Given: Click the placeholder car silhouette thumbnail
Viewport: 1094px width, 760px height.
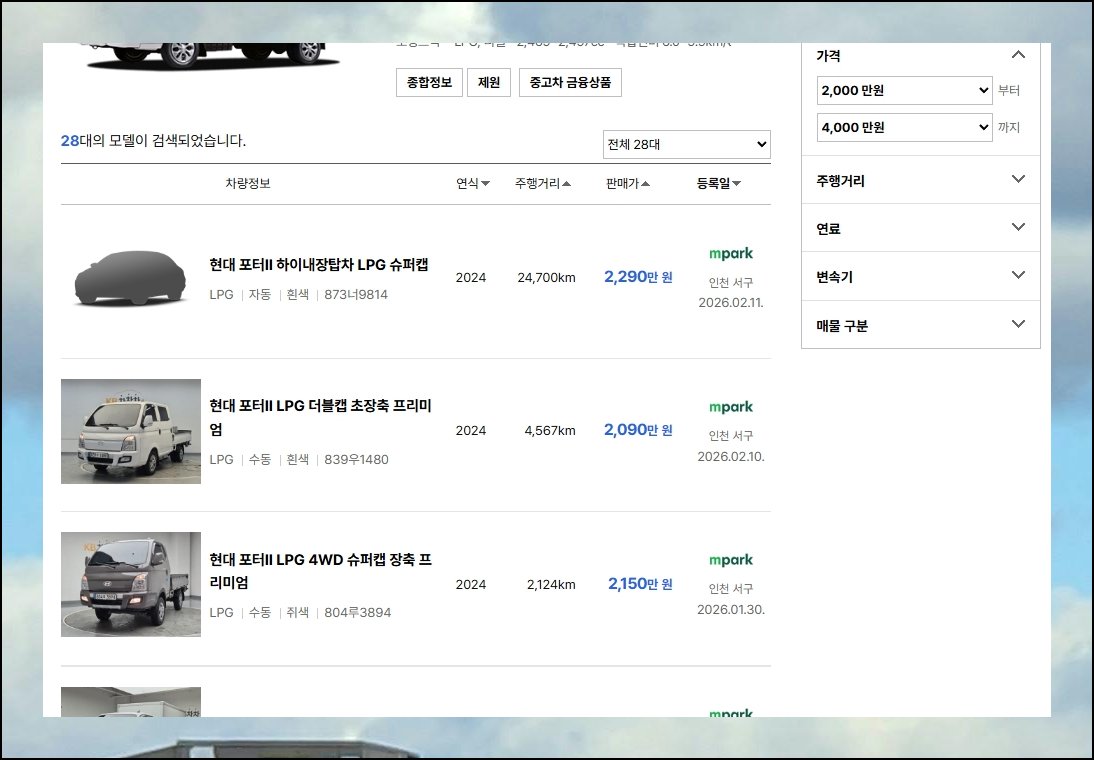Looking at the screenshot, I should [x=130, y=278].
